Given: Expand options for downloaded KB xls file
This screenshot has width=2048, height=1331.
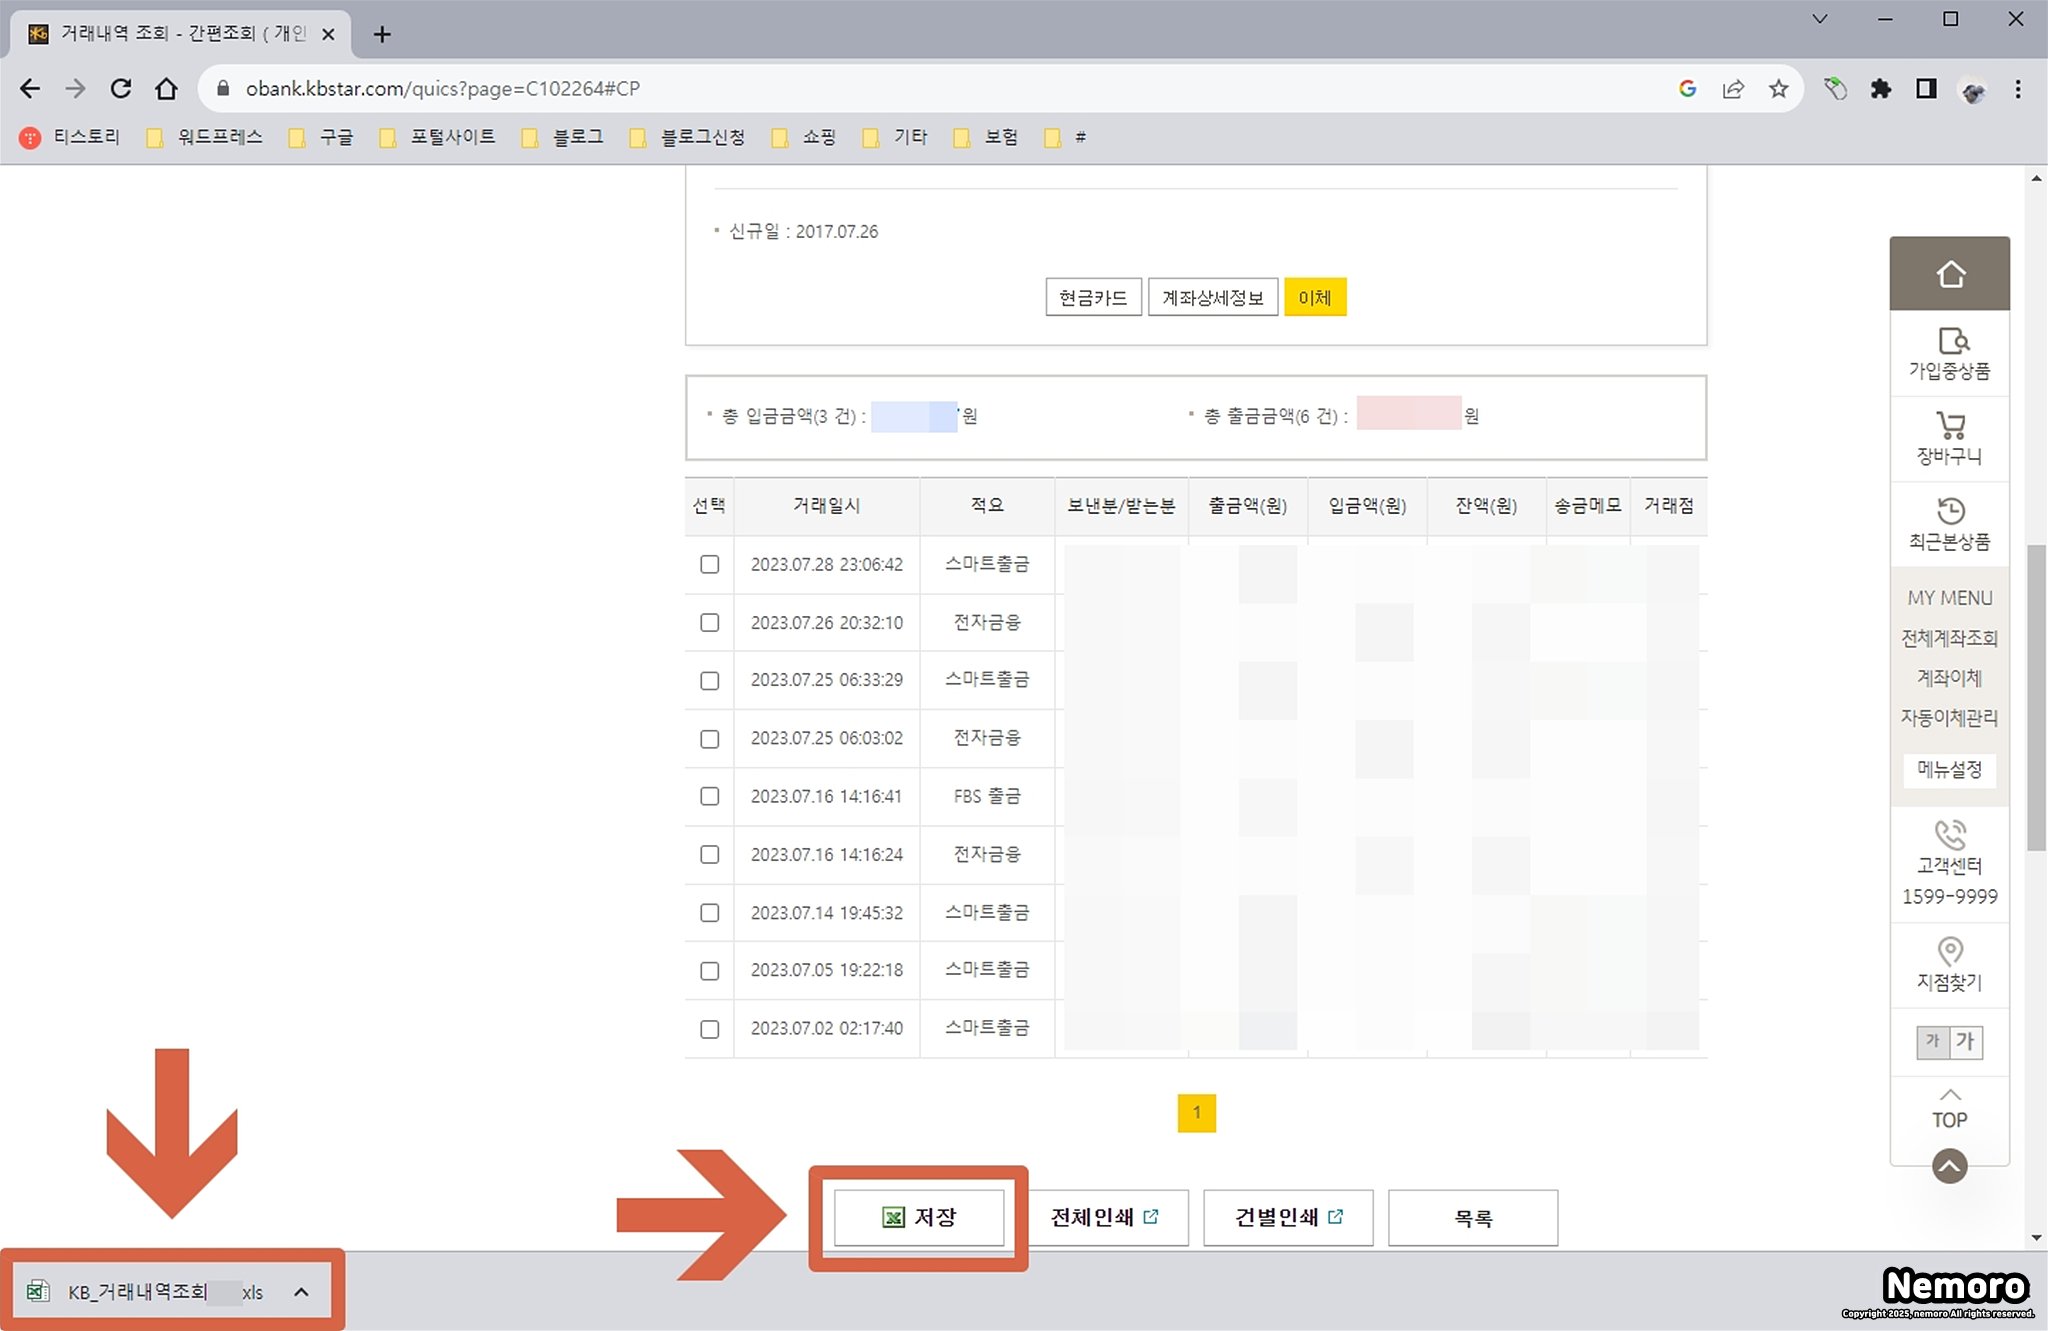Looking at the screenshot, I should pyautogui.click(x=301, y=1292).
